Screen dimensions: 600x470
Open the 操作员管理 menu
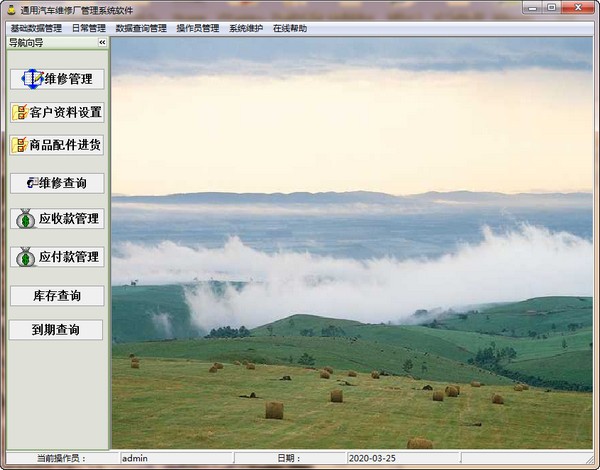tap(198, 28)
